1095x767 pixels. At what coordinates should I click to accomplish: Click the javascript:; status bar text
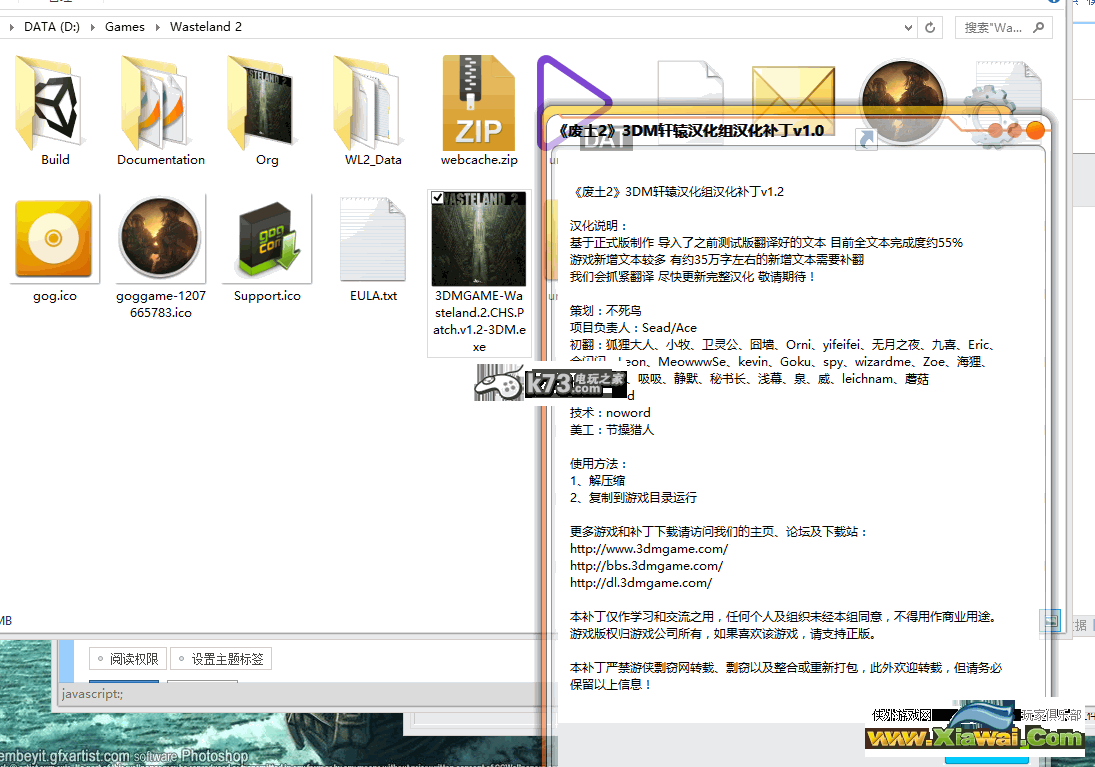point(92,694)
